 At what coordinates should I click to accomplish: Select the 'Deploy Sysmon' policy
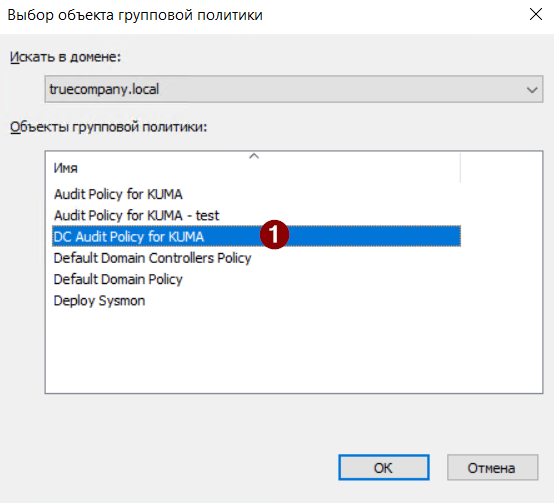(x=257, y=301)
